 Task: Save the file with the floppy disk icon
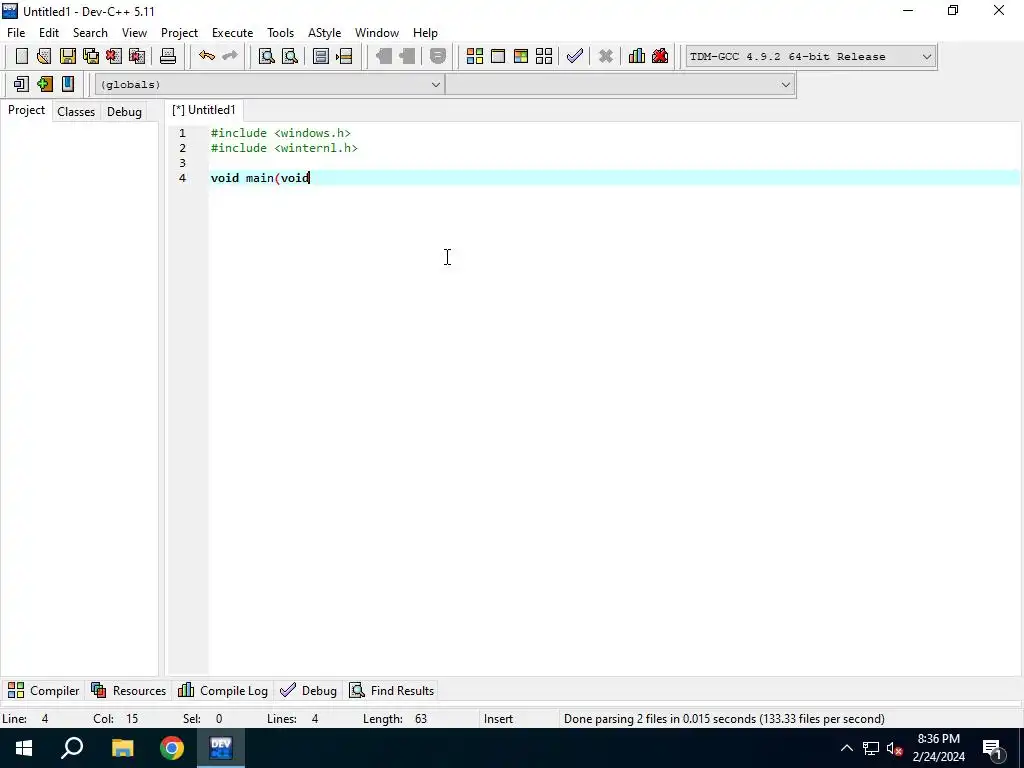coord(68,56)
